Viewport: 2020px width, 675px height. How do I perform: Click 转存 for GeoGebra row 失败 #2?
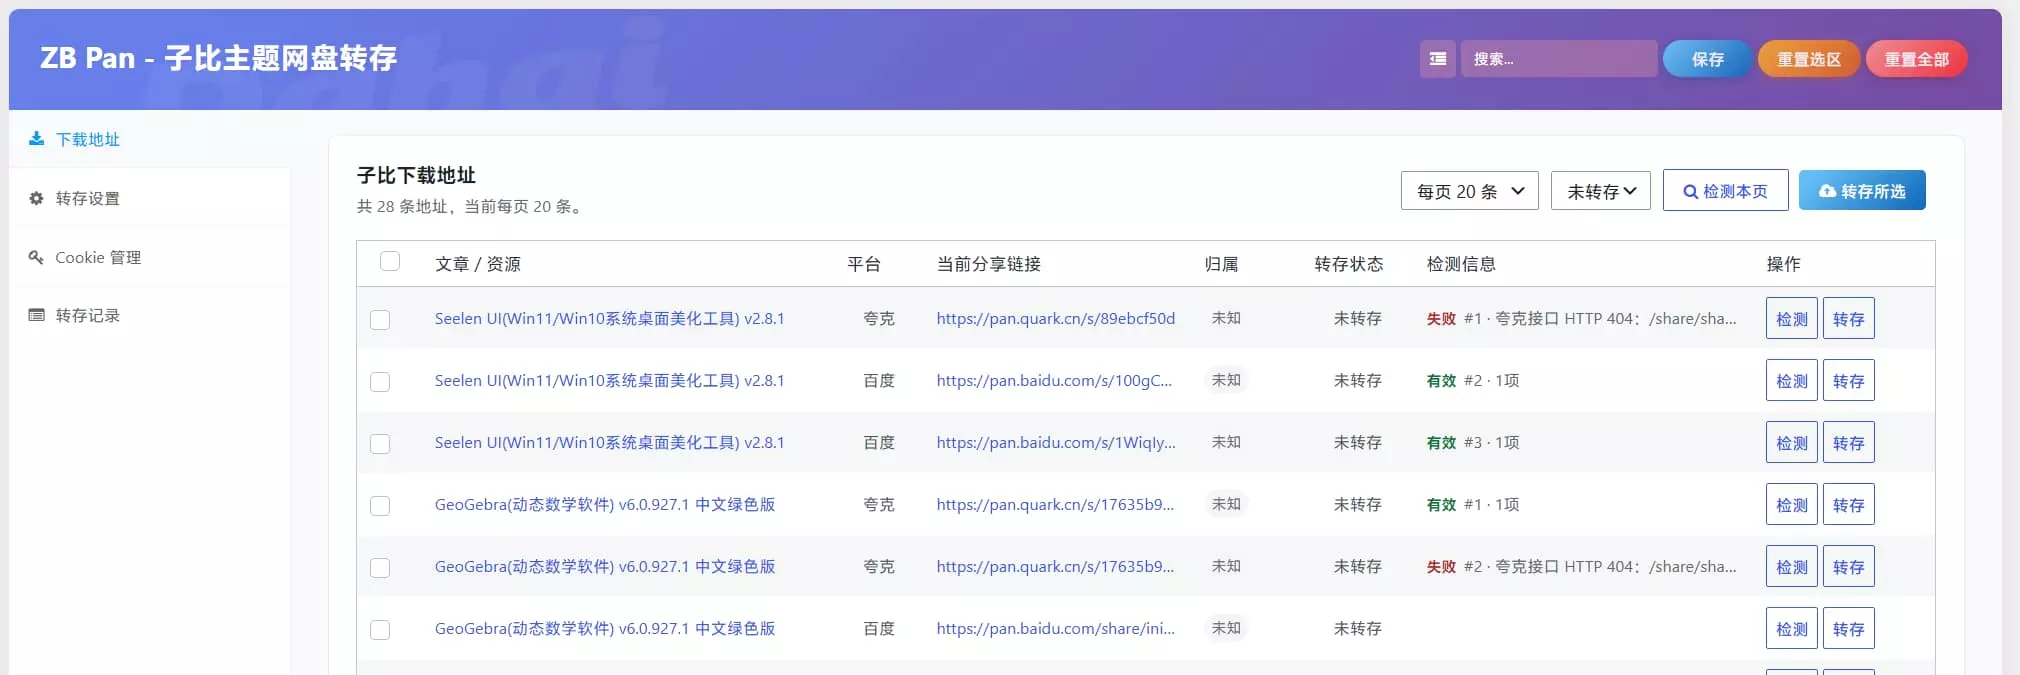(x=1848, y=567)
